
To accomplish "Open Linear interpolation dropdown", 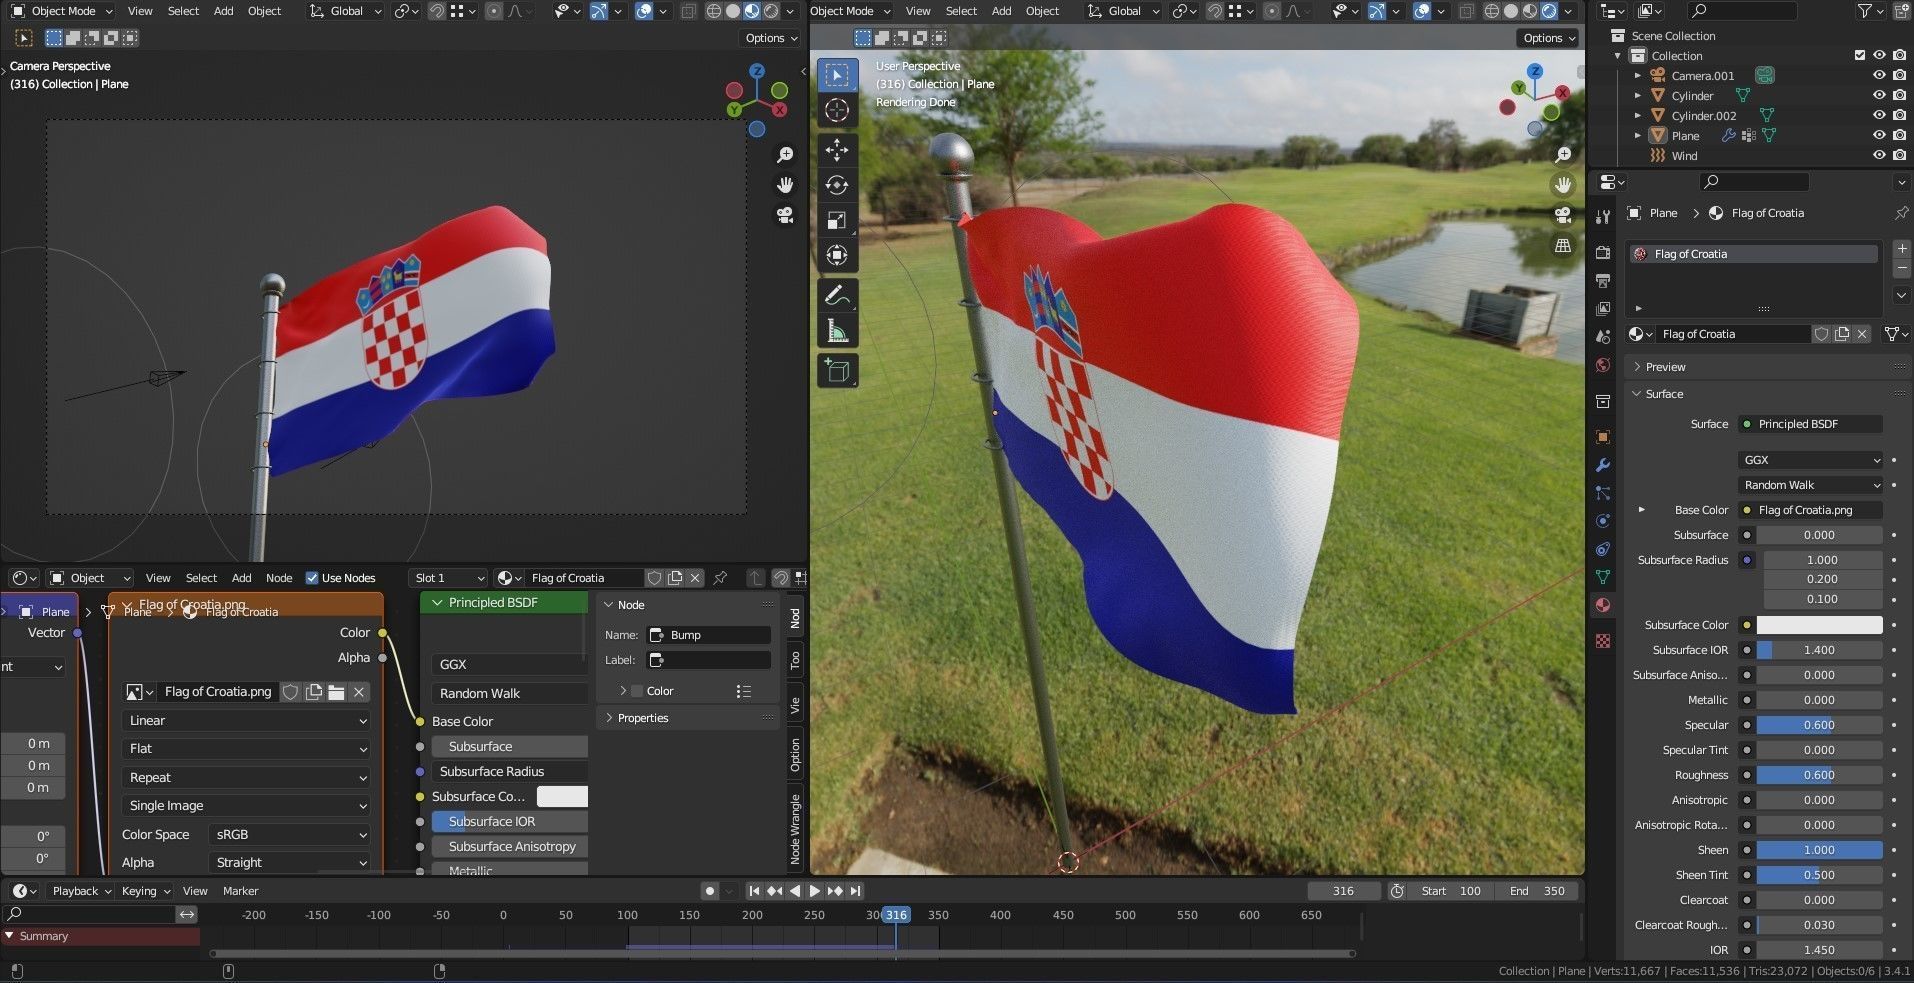I will pyautogui.click(x=247, y=720).
